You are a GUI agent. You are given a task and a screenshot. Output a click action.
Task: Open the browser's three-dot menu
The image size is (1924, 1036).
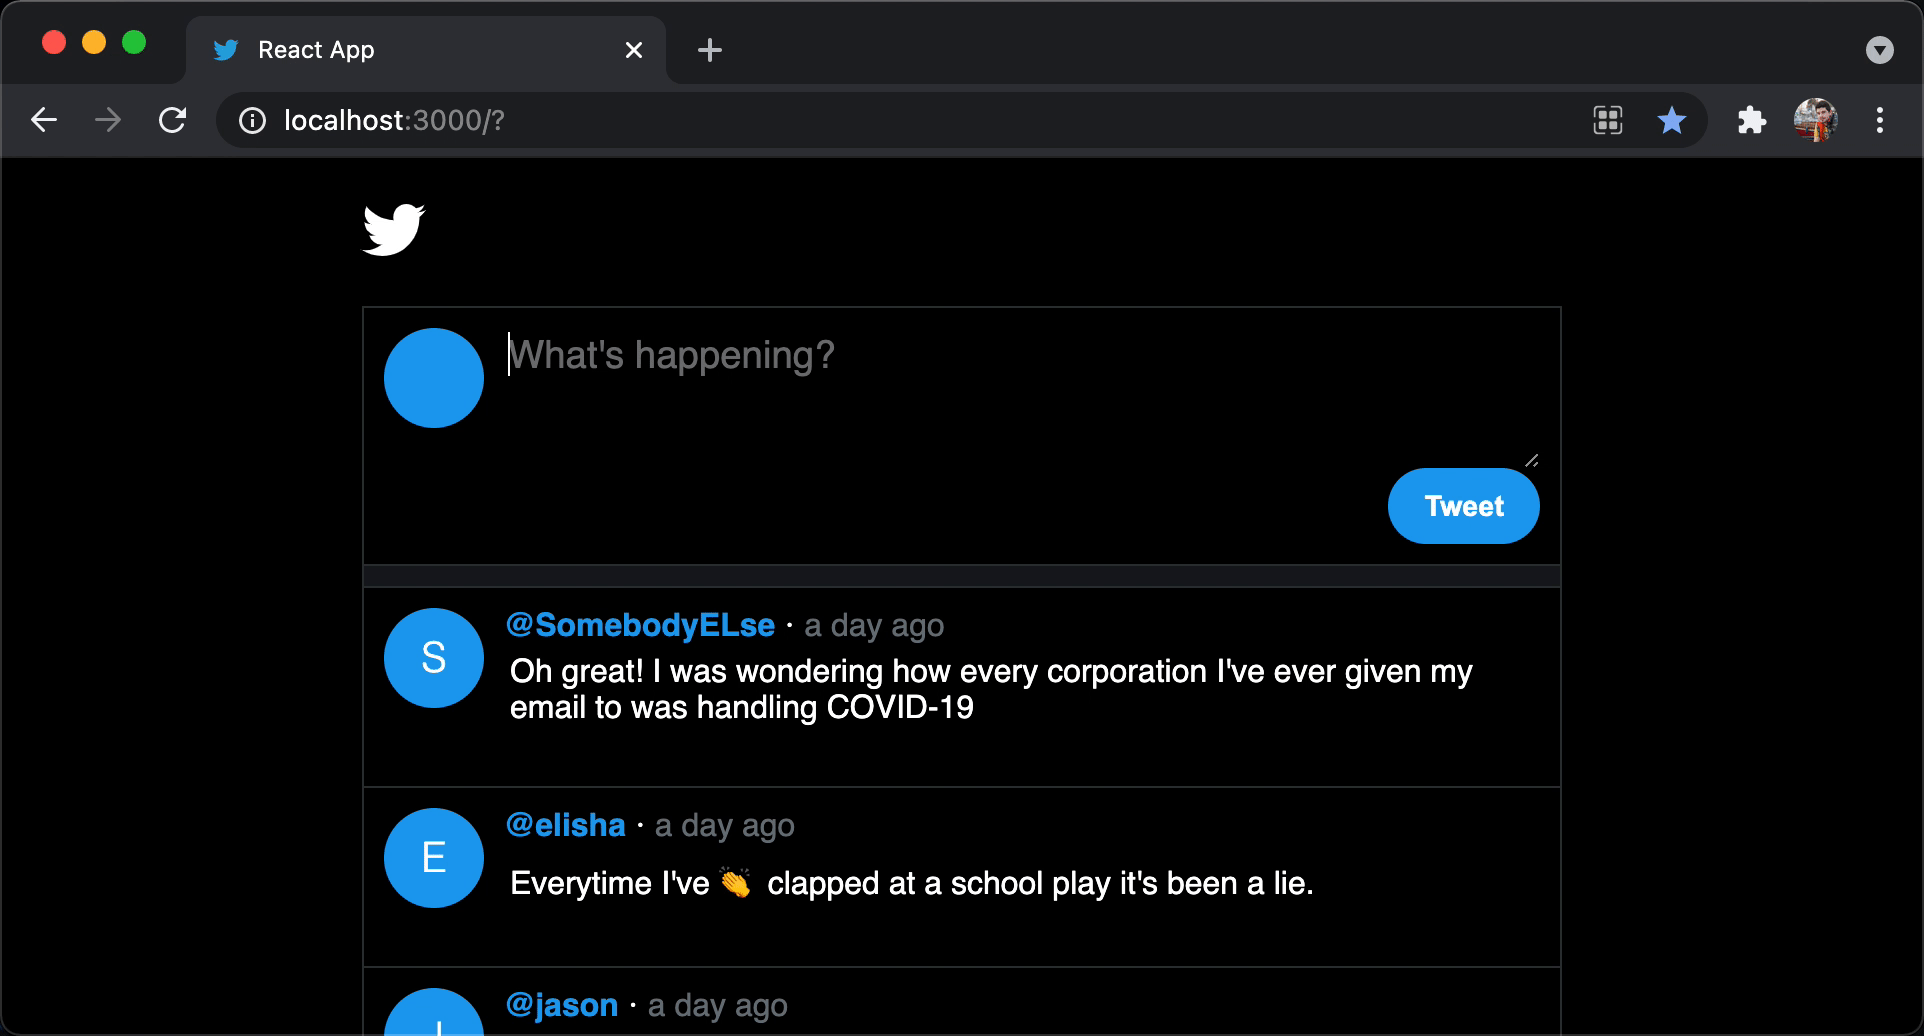pos(1879,120)
